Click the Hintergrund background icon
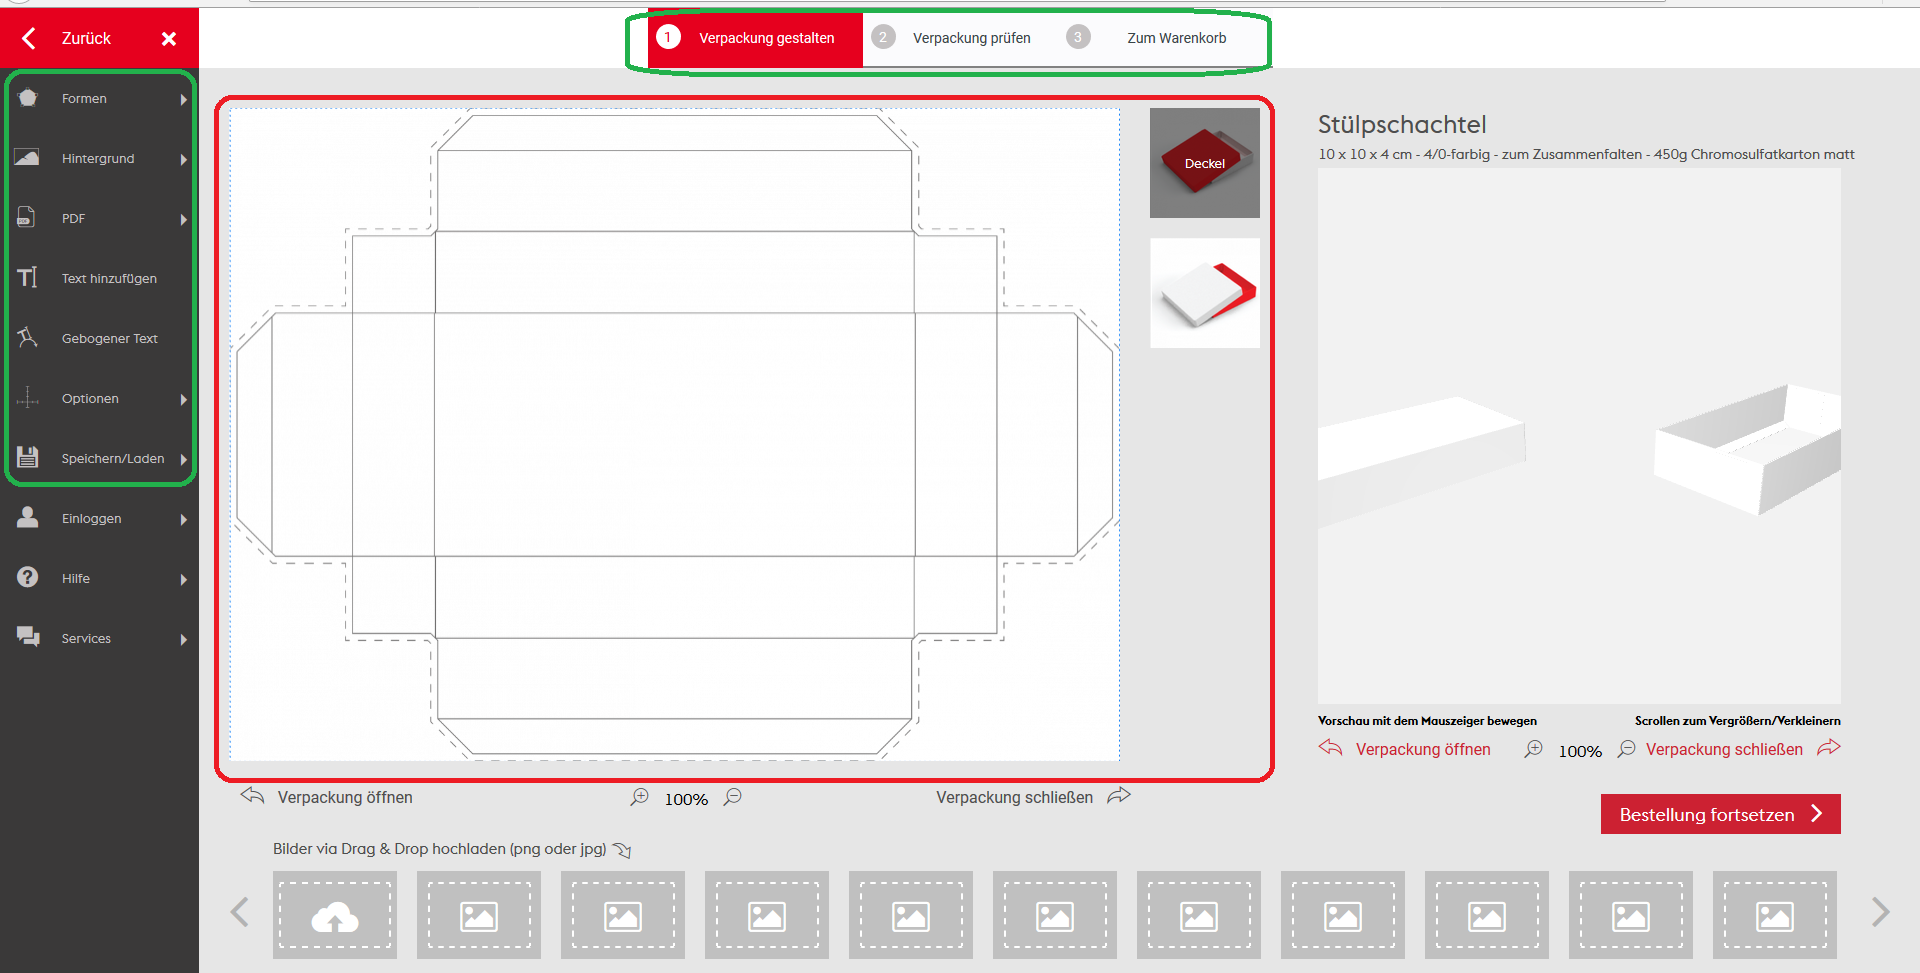The height and width of the screenshot is (973, 1920). coord(28,158)
